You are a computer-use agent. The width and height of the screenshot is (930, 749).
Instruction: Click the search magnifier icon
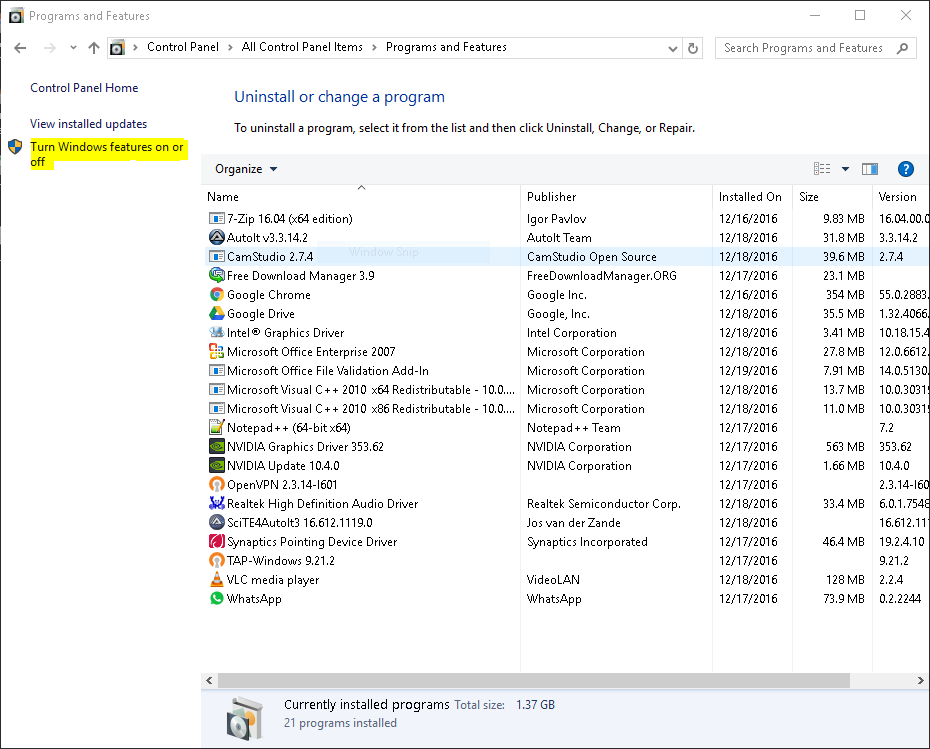902,48
